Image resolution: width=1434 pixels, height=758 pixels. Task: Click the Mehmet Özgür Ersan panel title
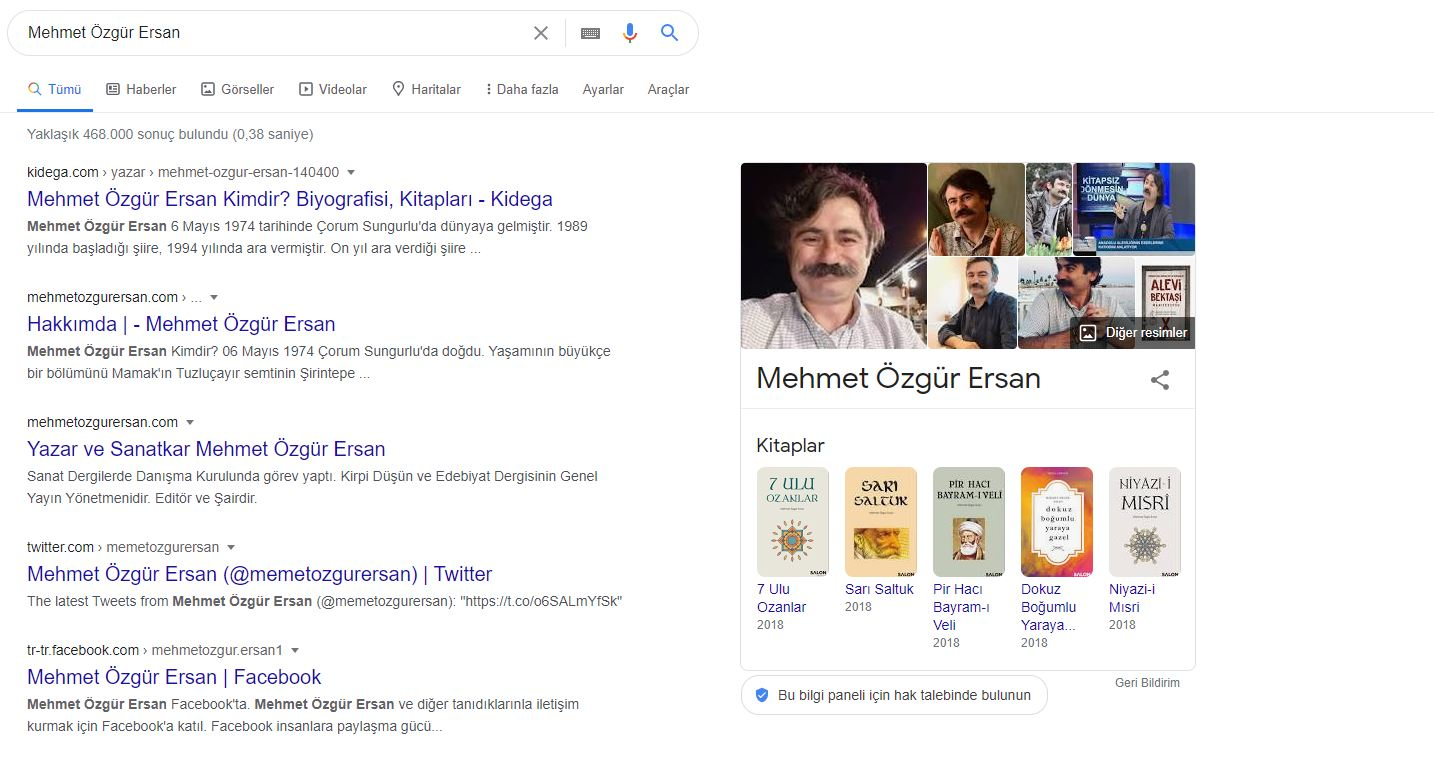click(x=899, y=378)
